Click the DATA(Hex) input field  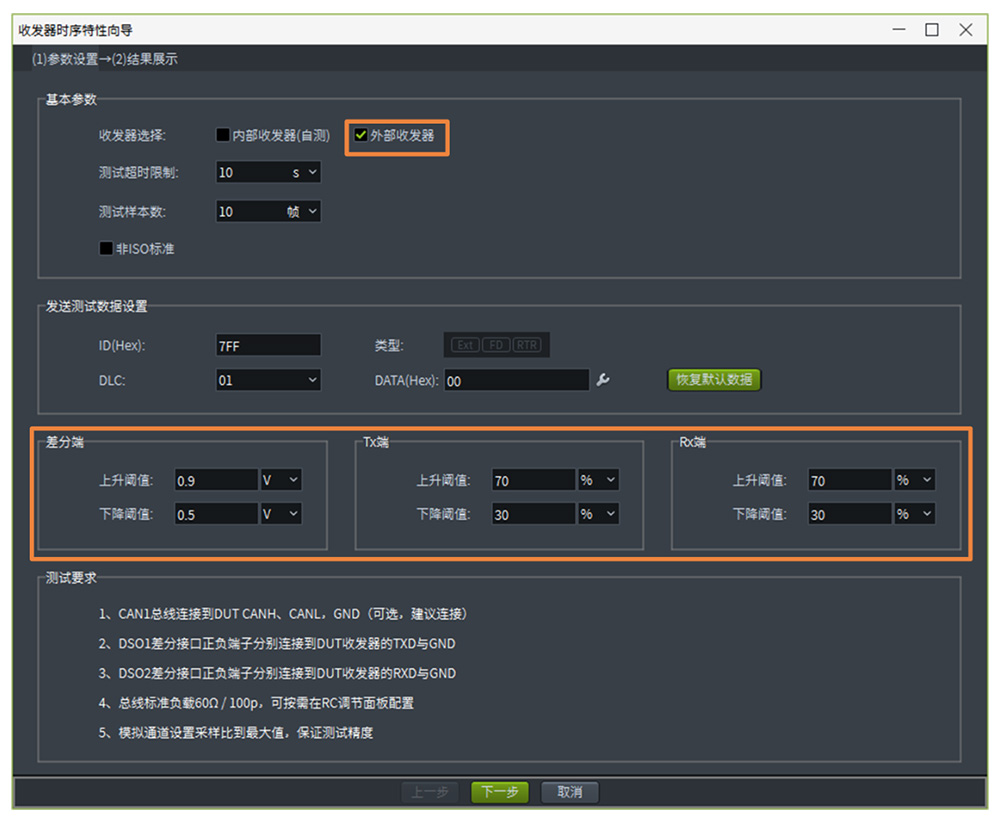516,380
